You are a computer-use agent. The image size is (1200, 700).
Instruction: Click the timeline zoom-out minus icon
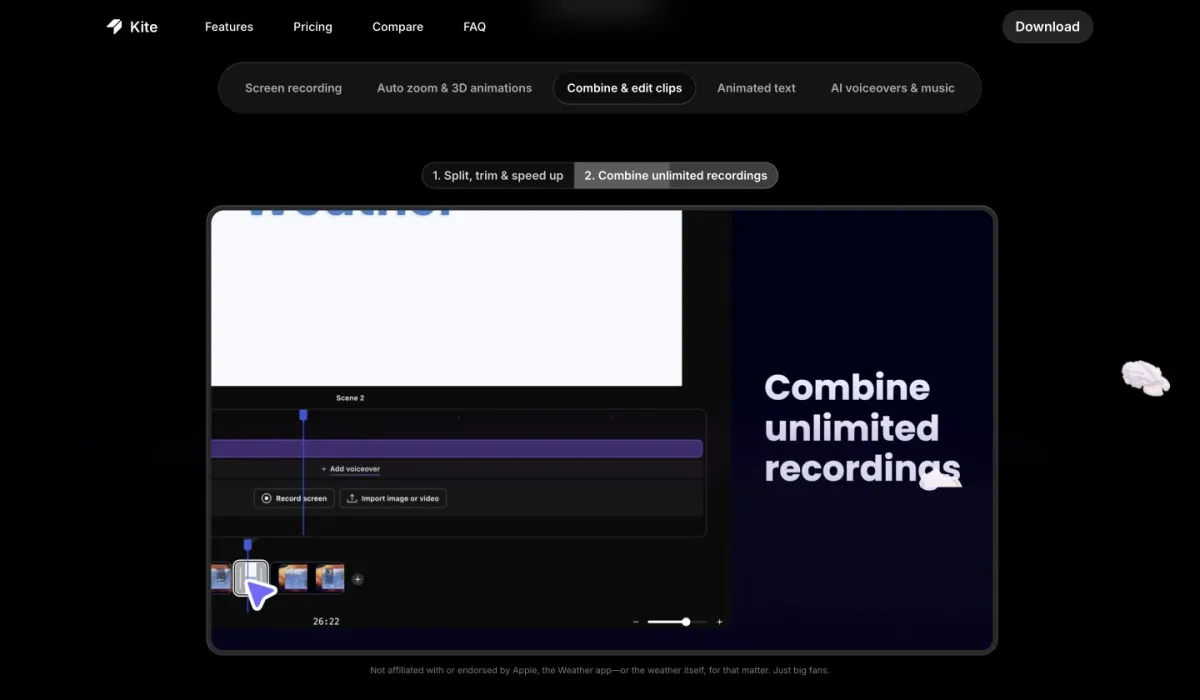click(636, 622)
